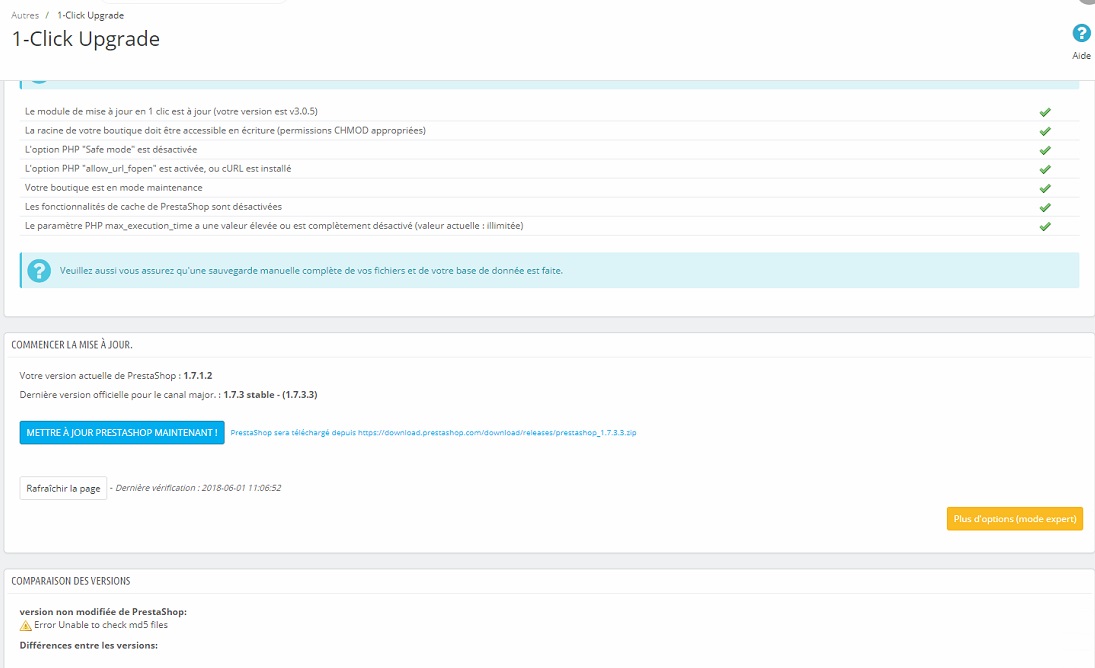
Task: Click the 'Comparaison des versions' heading
Action: [71, 581]
